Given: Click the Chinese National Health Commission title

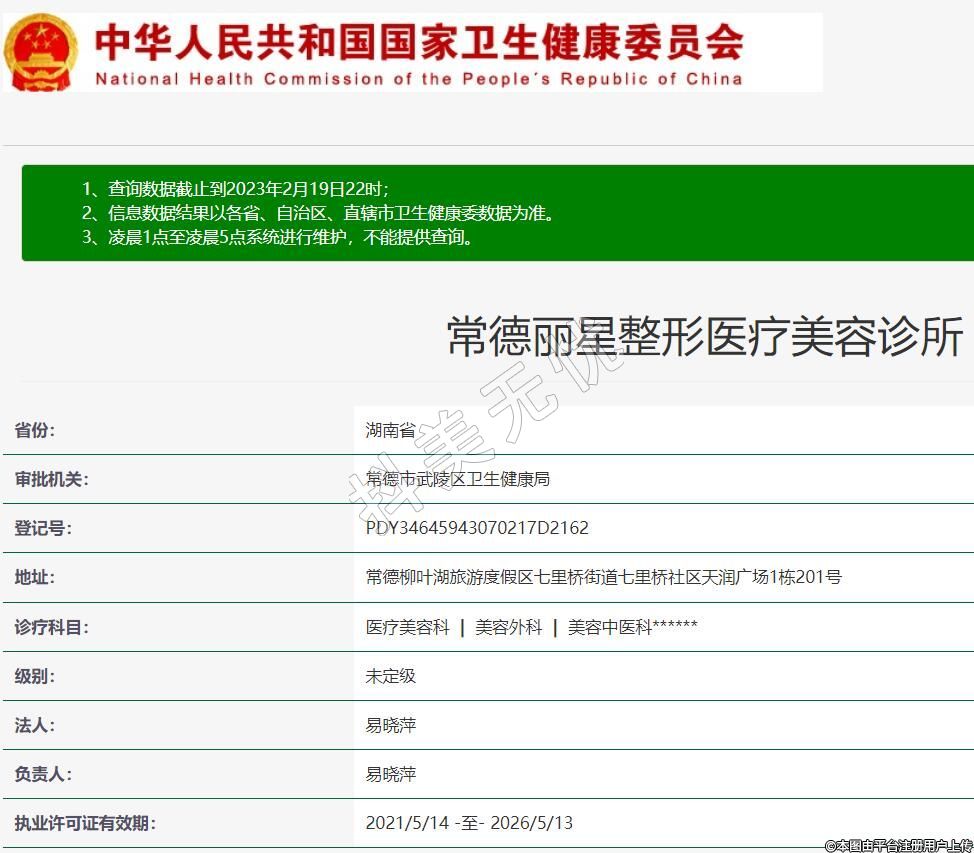Looking at the screenshot, I should (419, 40).
